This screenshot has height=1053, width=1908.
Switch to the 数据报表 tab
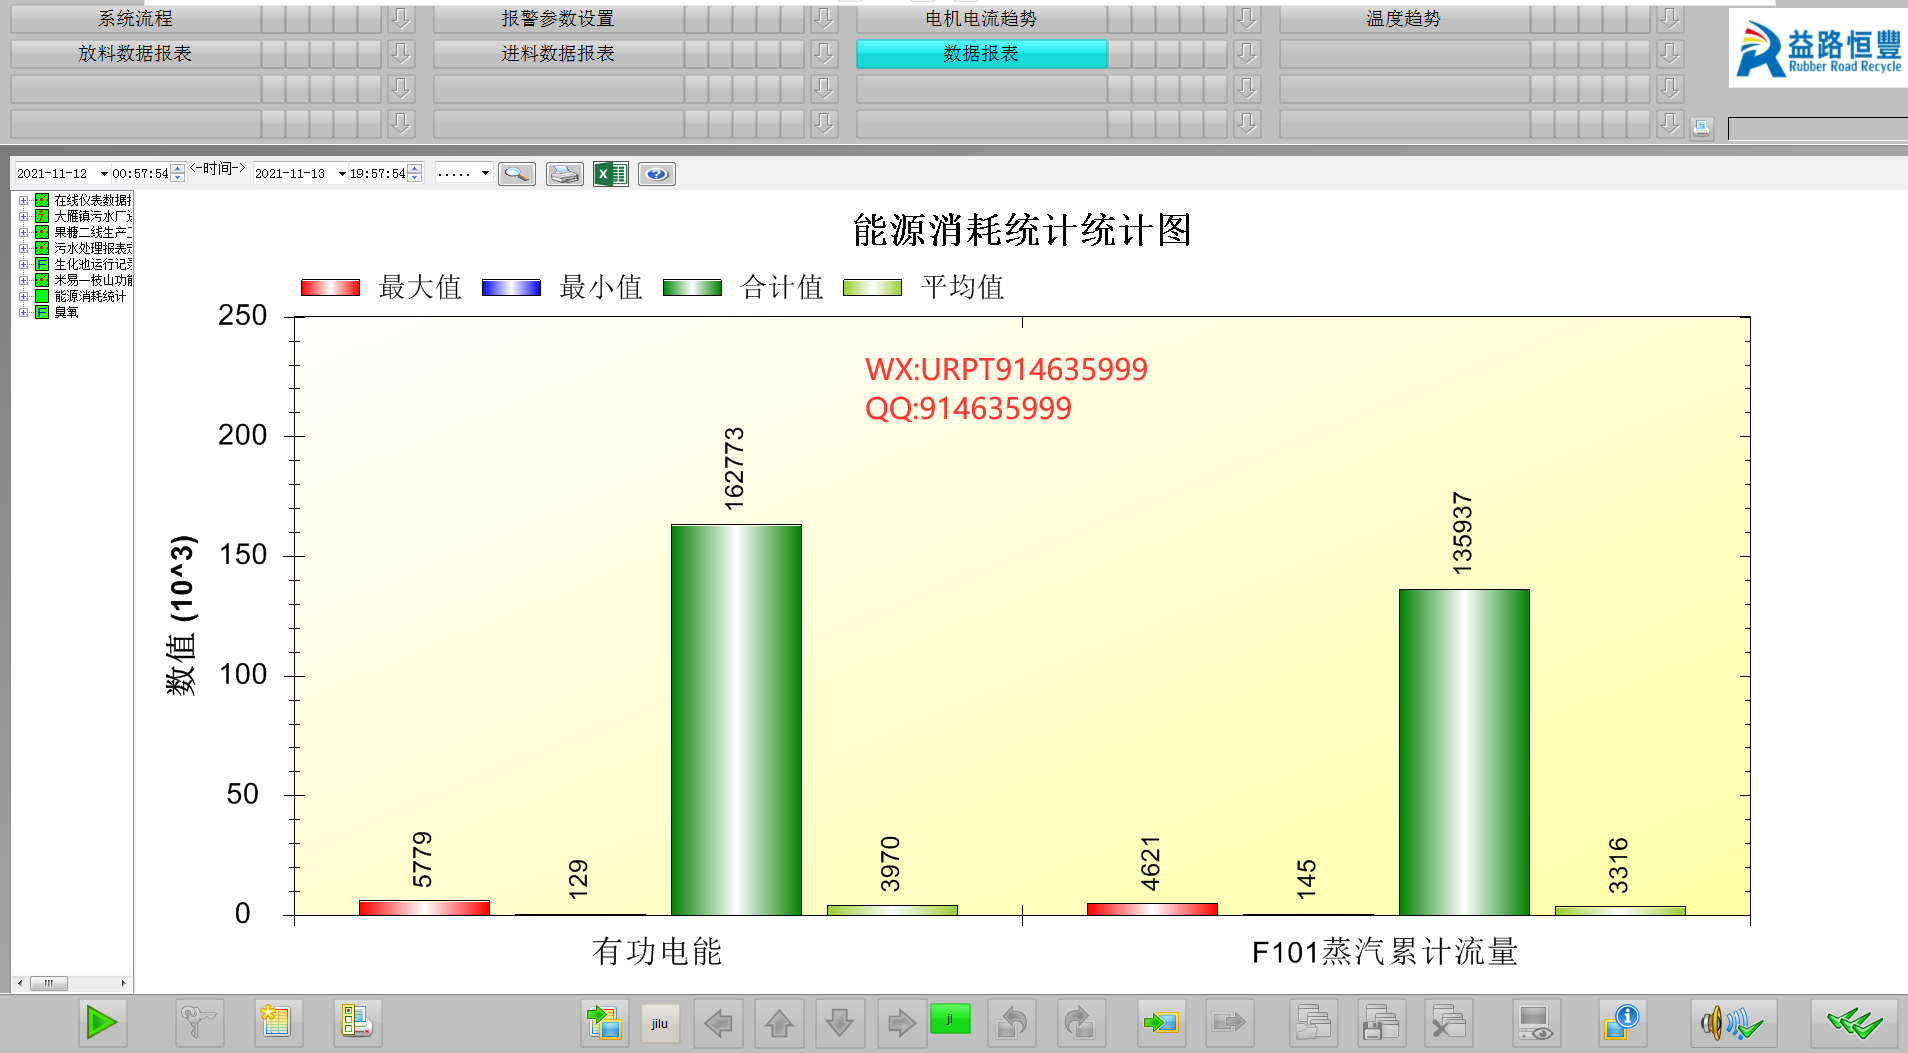tap(980, 54)
